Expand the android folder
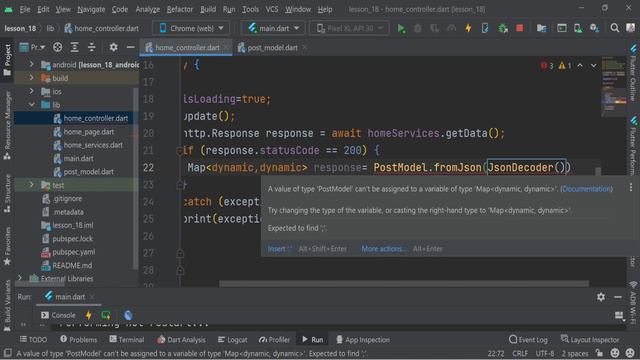Viewport: 640px width, 360px height. pos(31,64)
